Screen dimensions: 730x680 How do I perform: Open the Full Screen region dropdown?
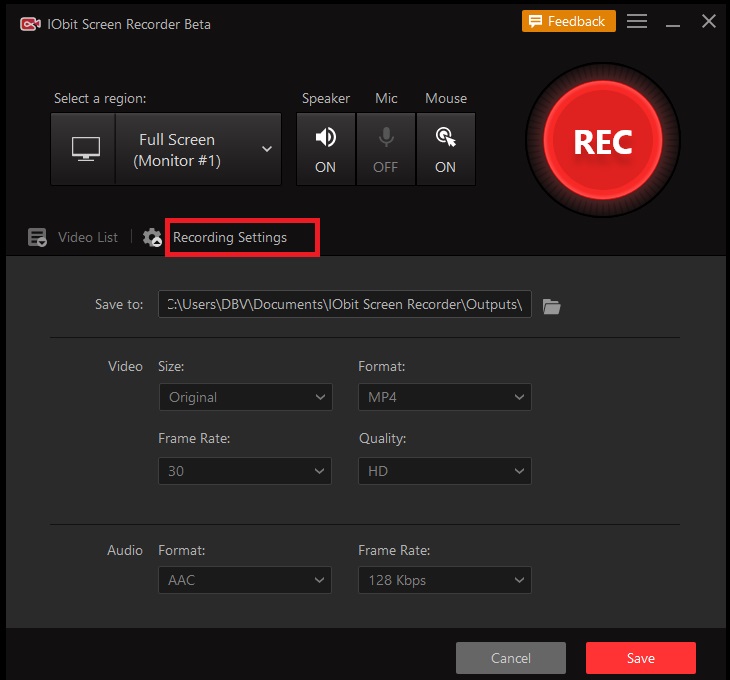(x=198, y=149)
